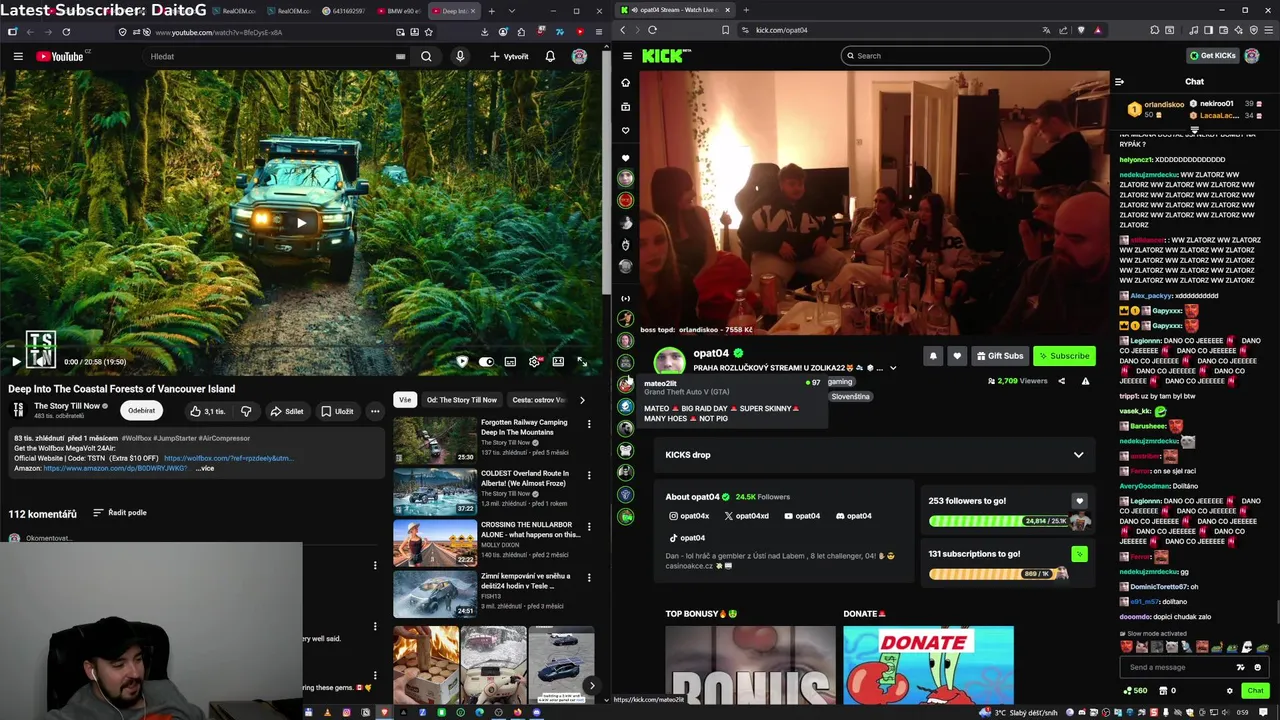This screenshot has width=1280, height=720.
Task: Open YouTube notifications bell
Action: [550, 56]
